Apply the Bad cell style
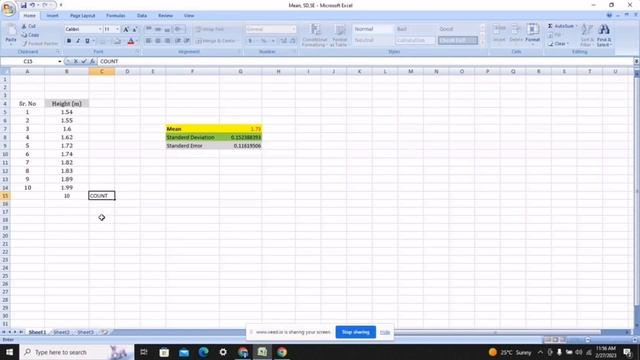Image resolution: width=640 pixels, height=360 pixels. click(415, 29)
